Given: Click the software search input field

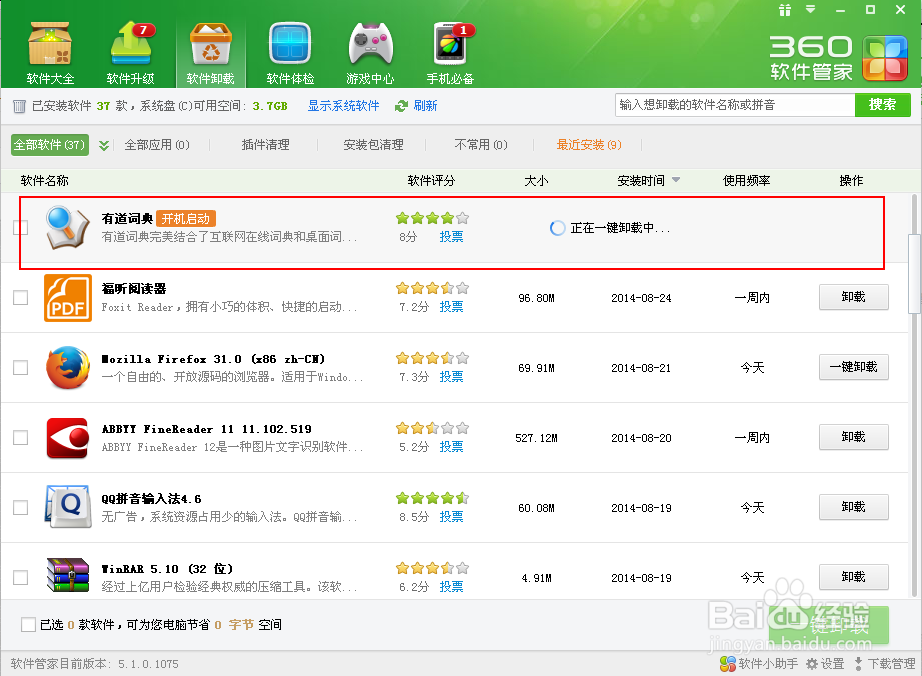Looking at the screenshot, I should click(x=735, y=105).
